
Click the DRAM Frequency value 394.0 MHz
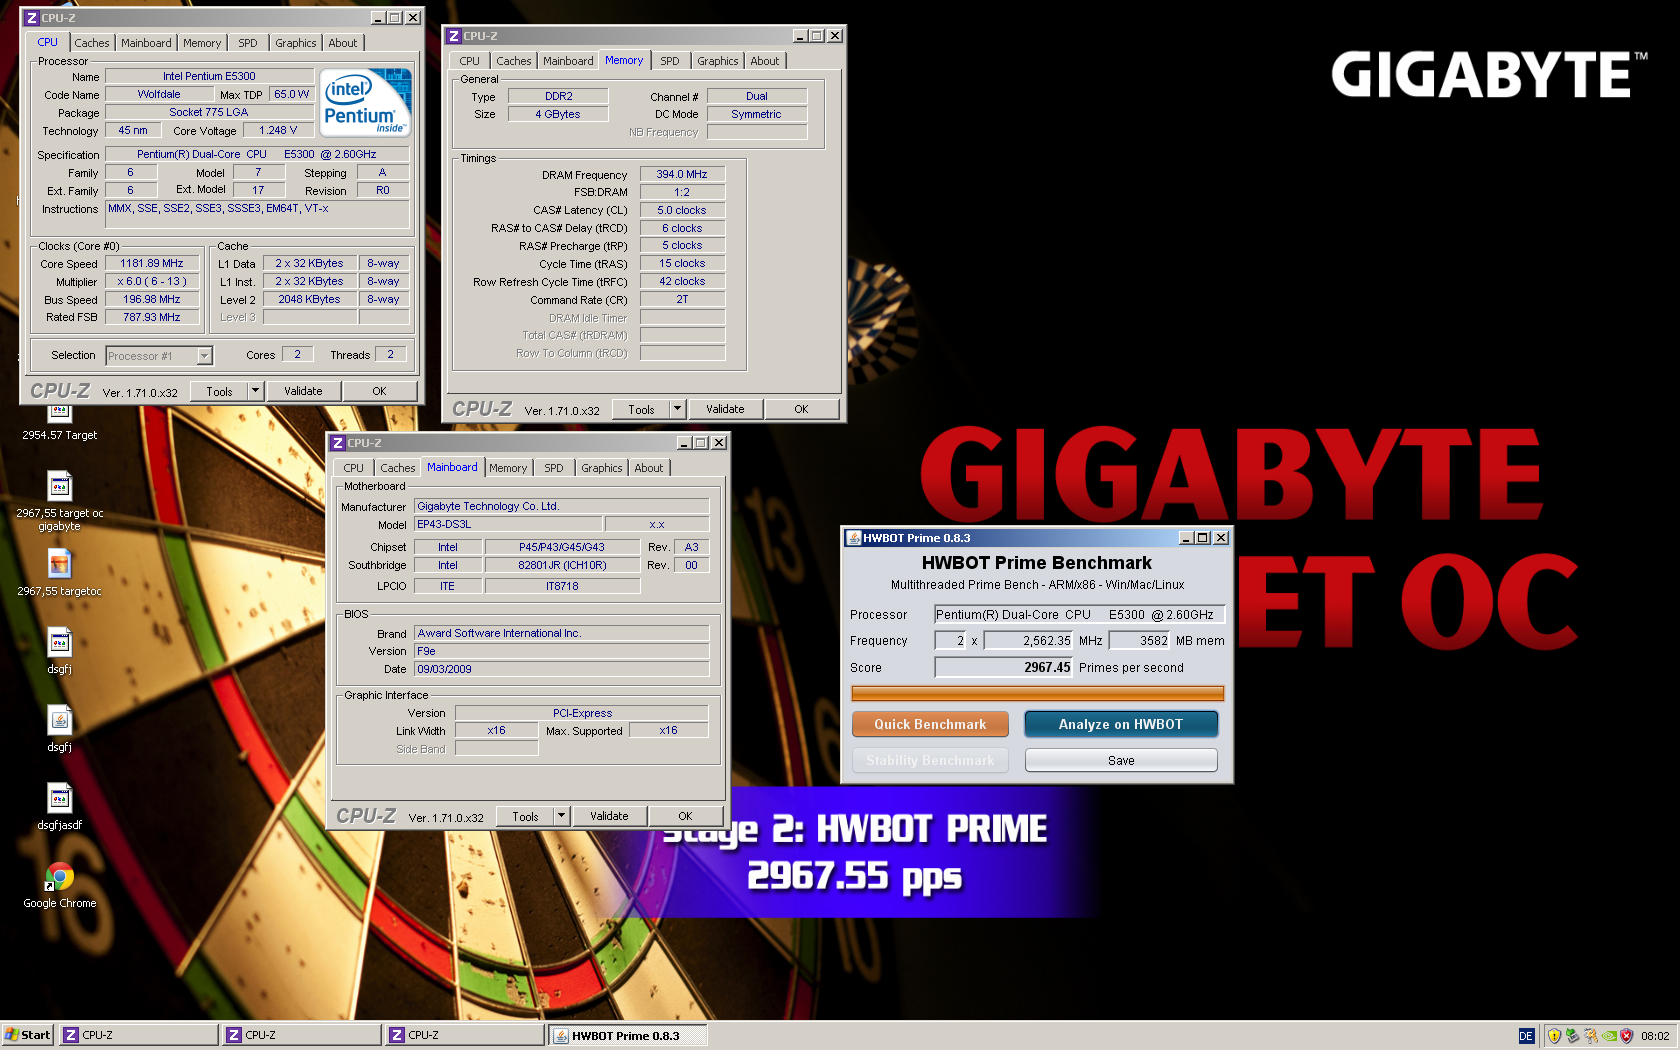click(x=682, y=174)
